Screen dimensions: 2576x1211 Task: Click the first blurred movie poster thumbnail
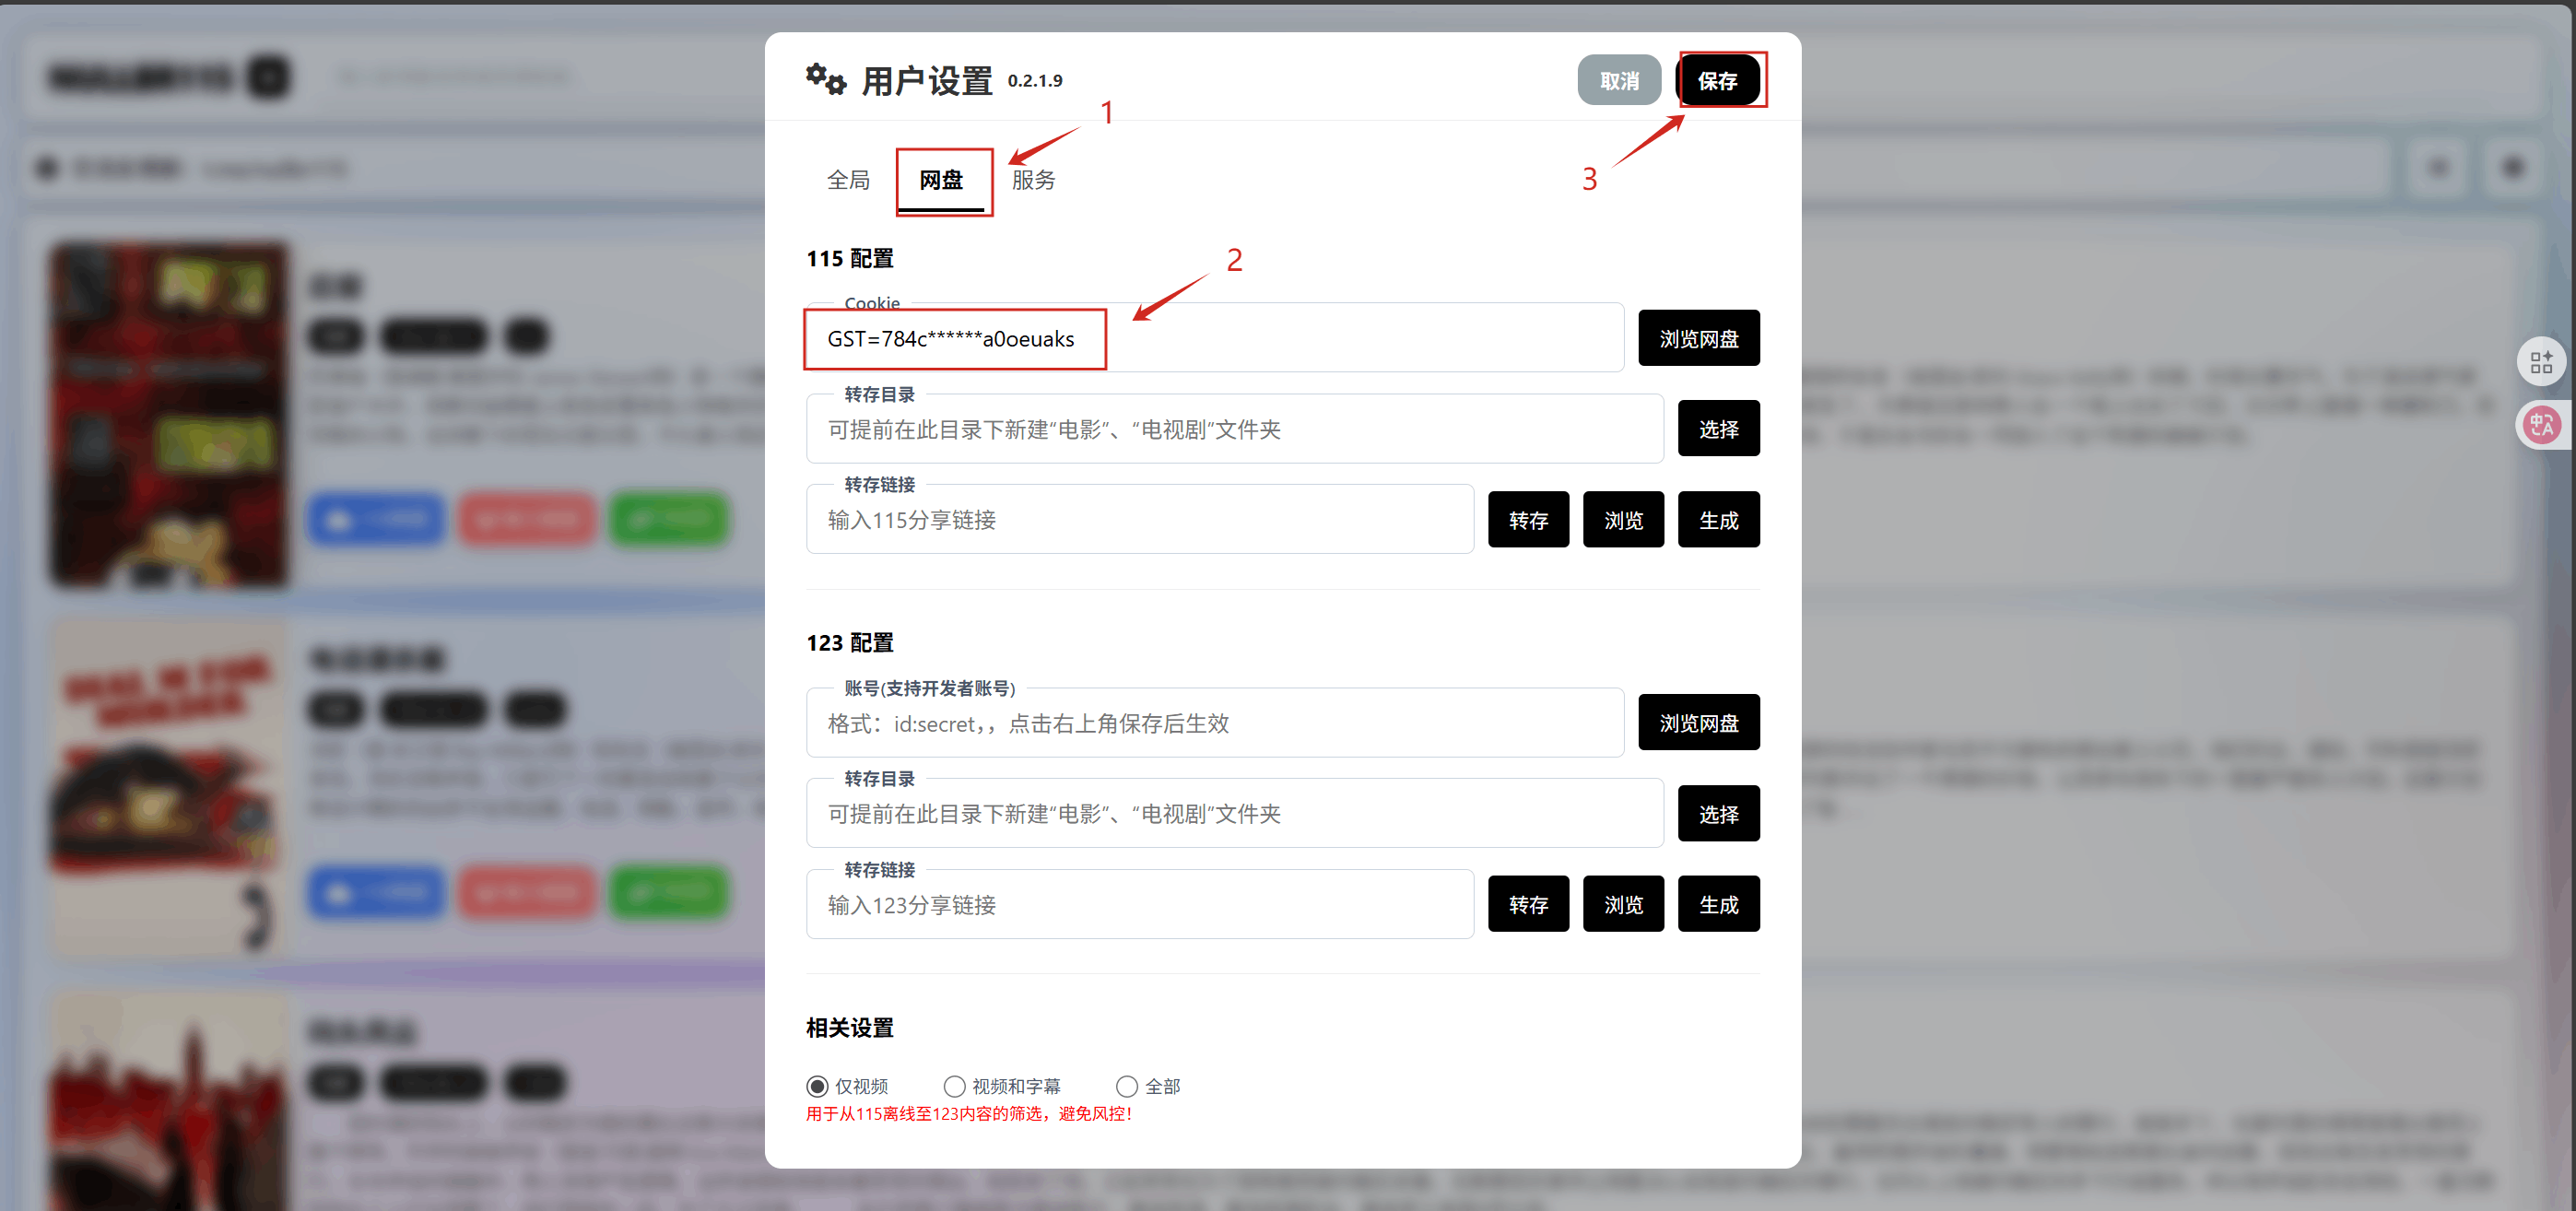pyautogui.click(x=169, y=413)
